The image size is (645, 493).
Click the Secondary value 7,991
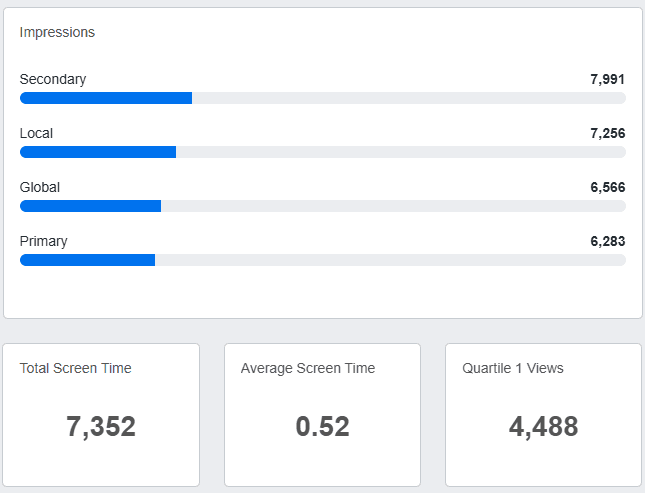coord(608,79)
